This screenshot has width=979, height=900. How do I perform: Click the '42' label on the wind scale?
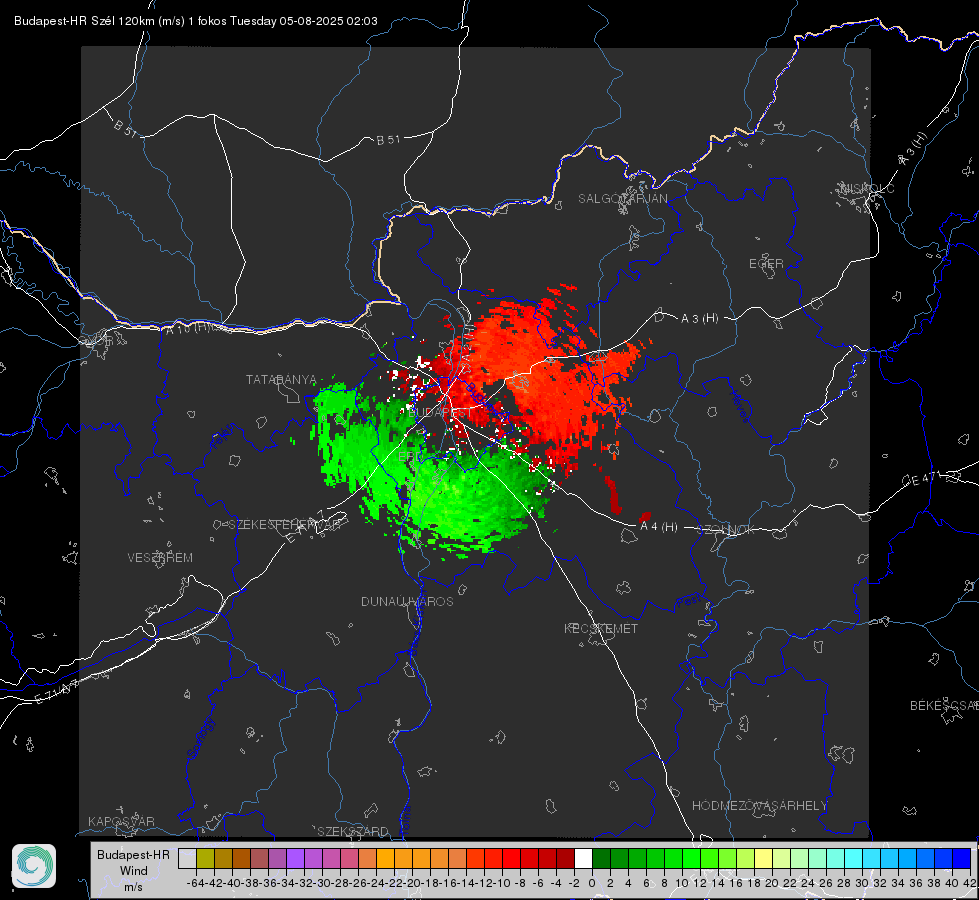pyautogui.click(x=969, y=883)
